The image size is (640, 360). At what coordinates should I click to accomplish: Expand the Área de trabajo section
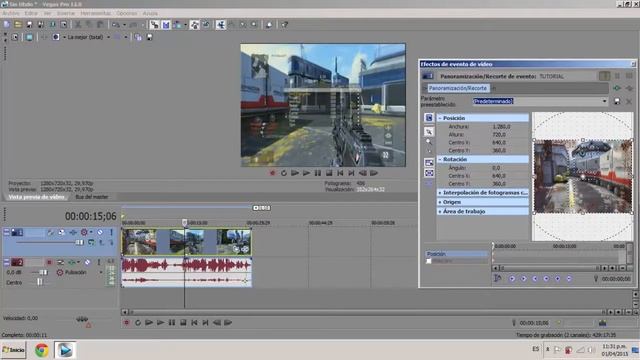(x=440, y=211)
